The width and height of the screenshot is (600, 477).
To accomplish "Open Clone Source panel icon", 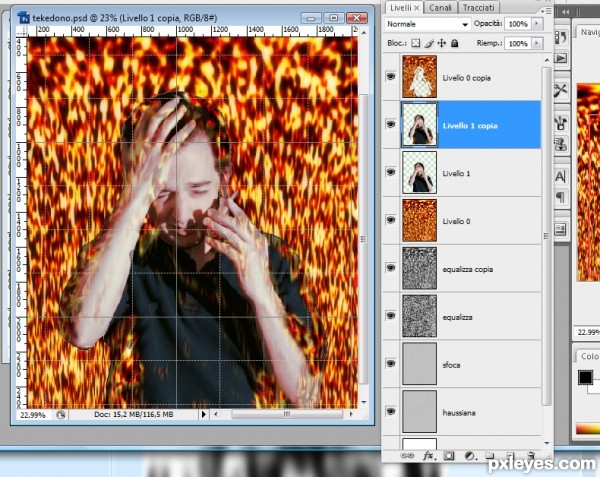I will [x=561, y=145].
